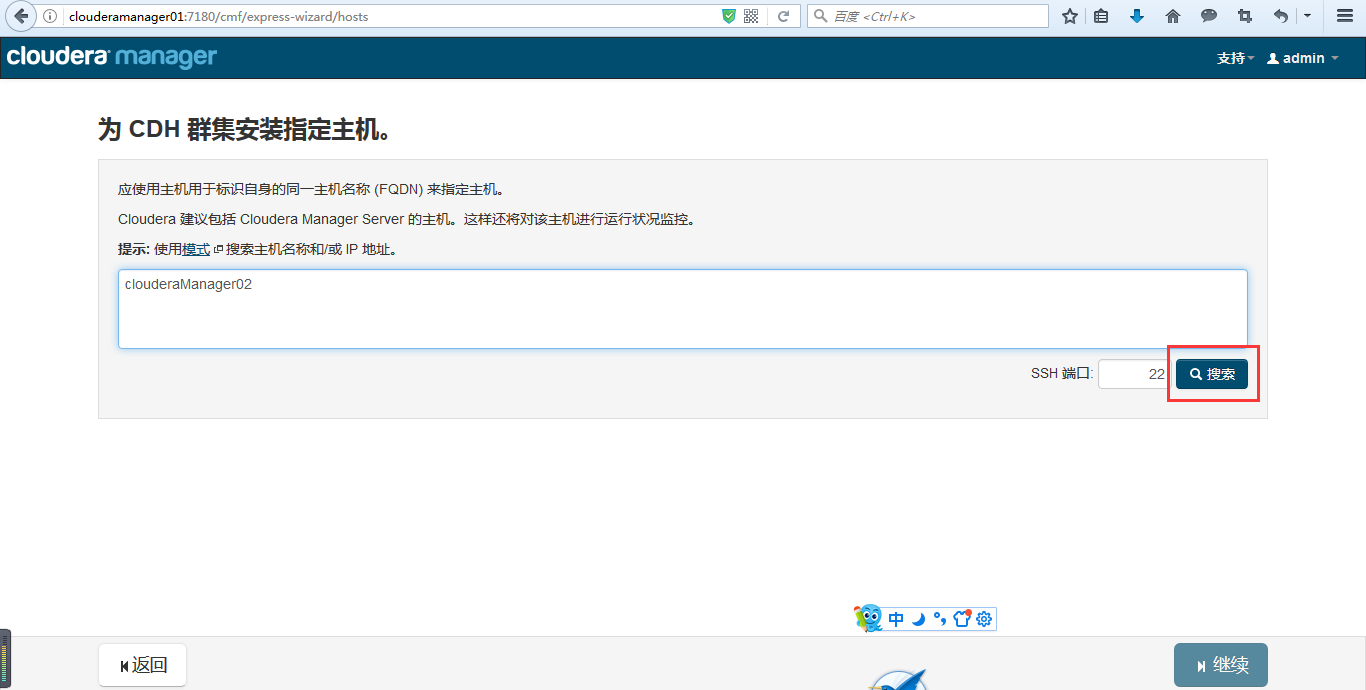The image size is (1366, 690).
Task: Click the hostnames text area with clouderaManager02
Action: (x=683, y=309)
